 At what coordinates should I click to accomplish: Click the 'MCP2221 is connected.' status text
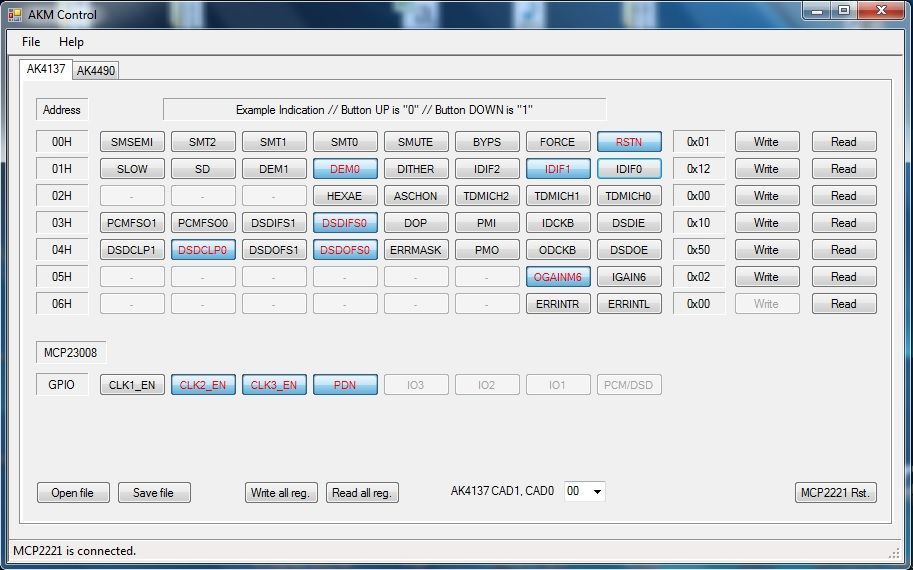75,551
